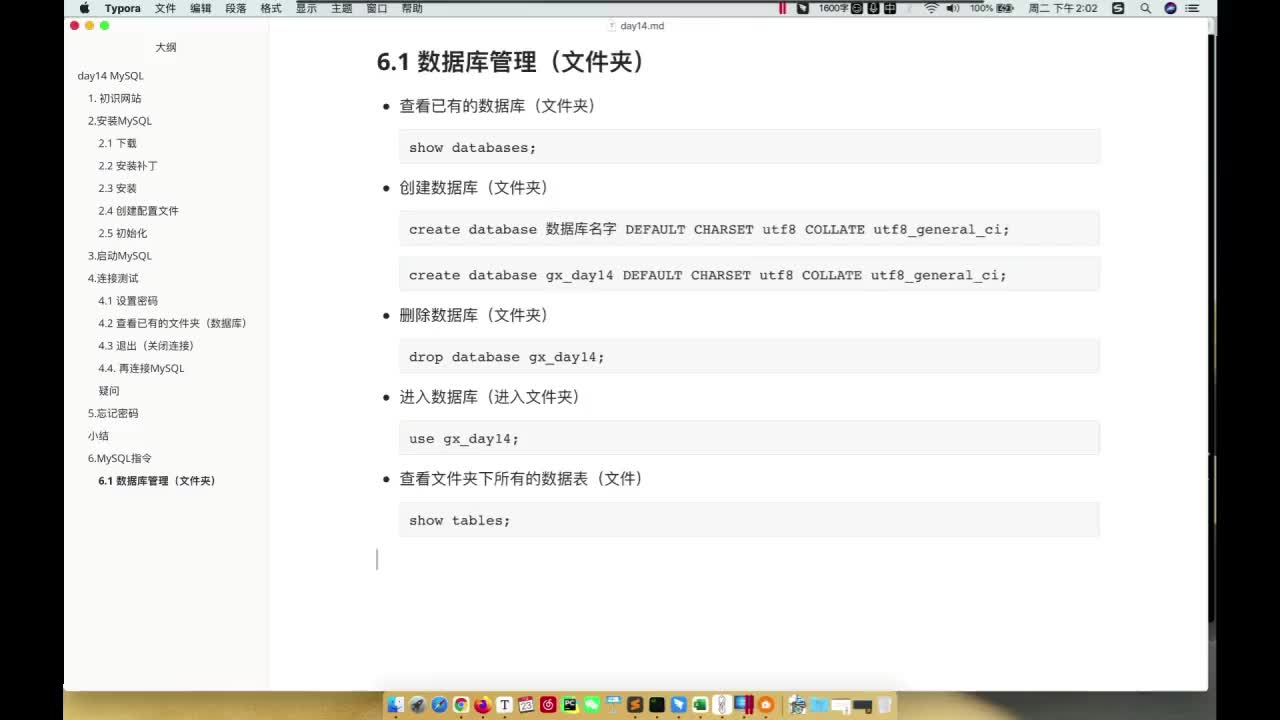
Task: Open Notification Center list icon
Action: pos(1193,8)
